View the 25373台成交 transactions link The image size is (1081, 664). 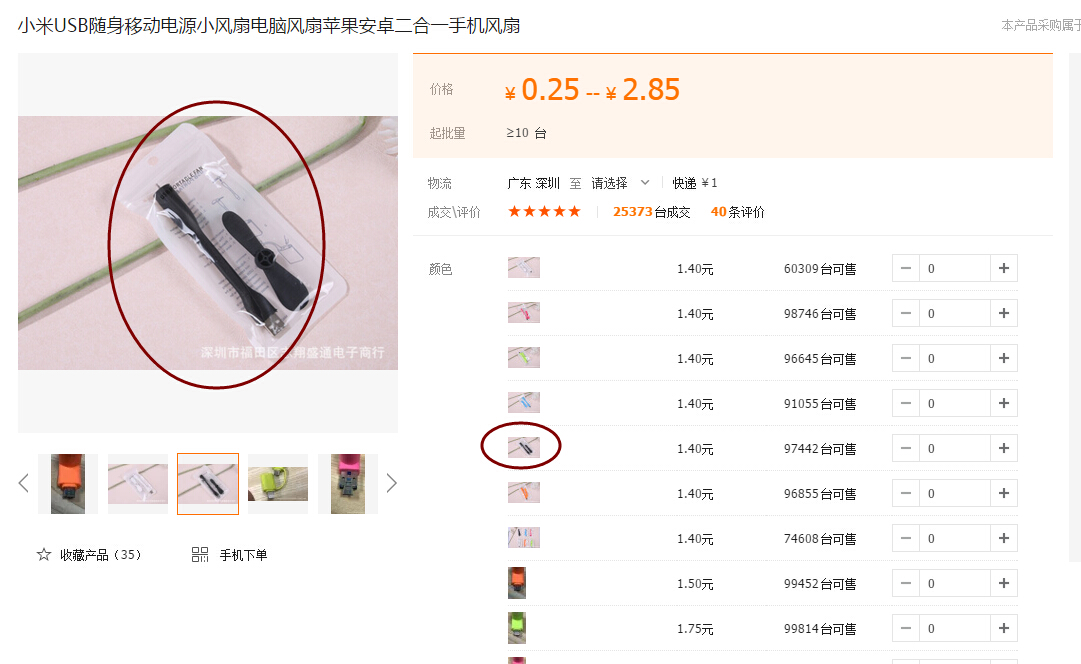[651, 212]
